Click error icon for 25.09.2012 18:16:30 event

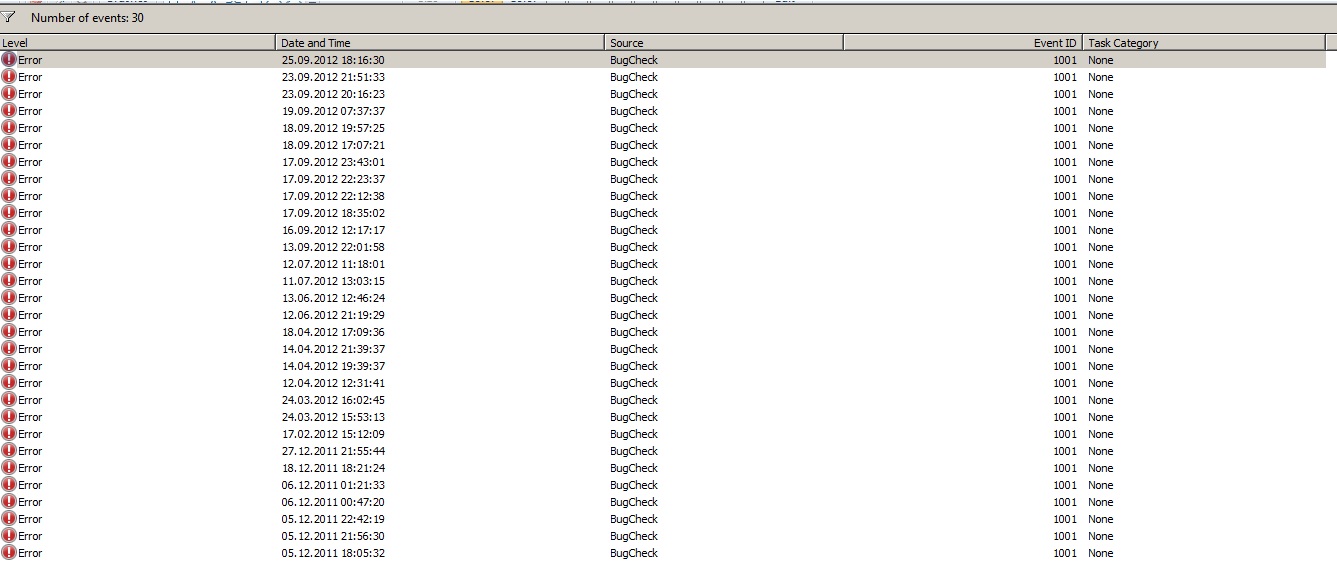pyautogui.click(x=9, y=60)
